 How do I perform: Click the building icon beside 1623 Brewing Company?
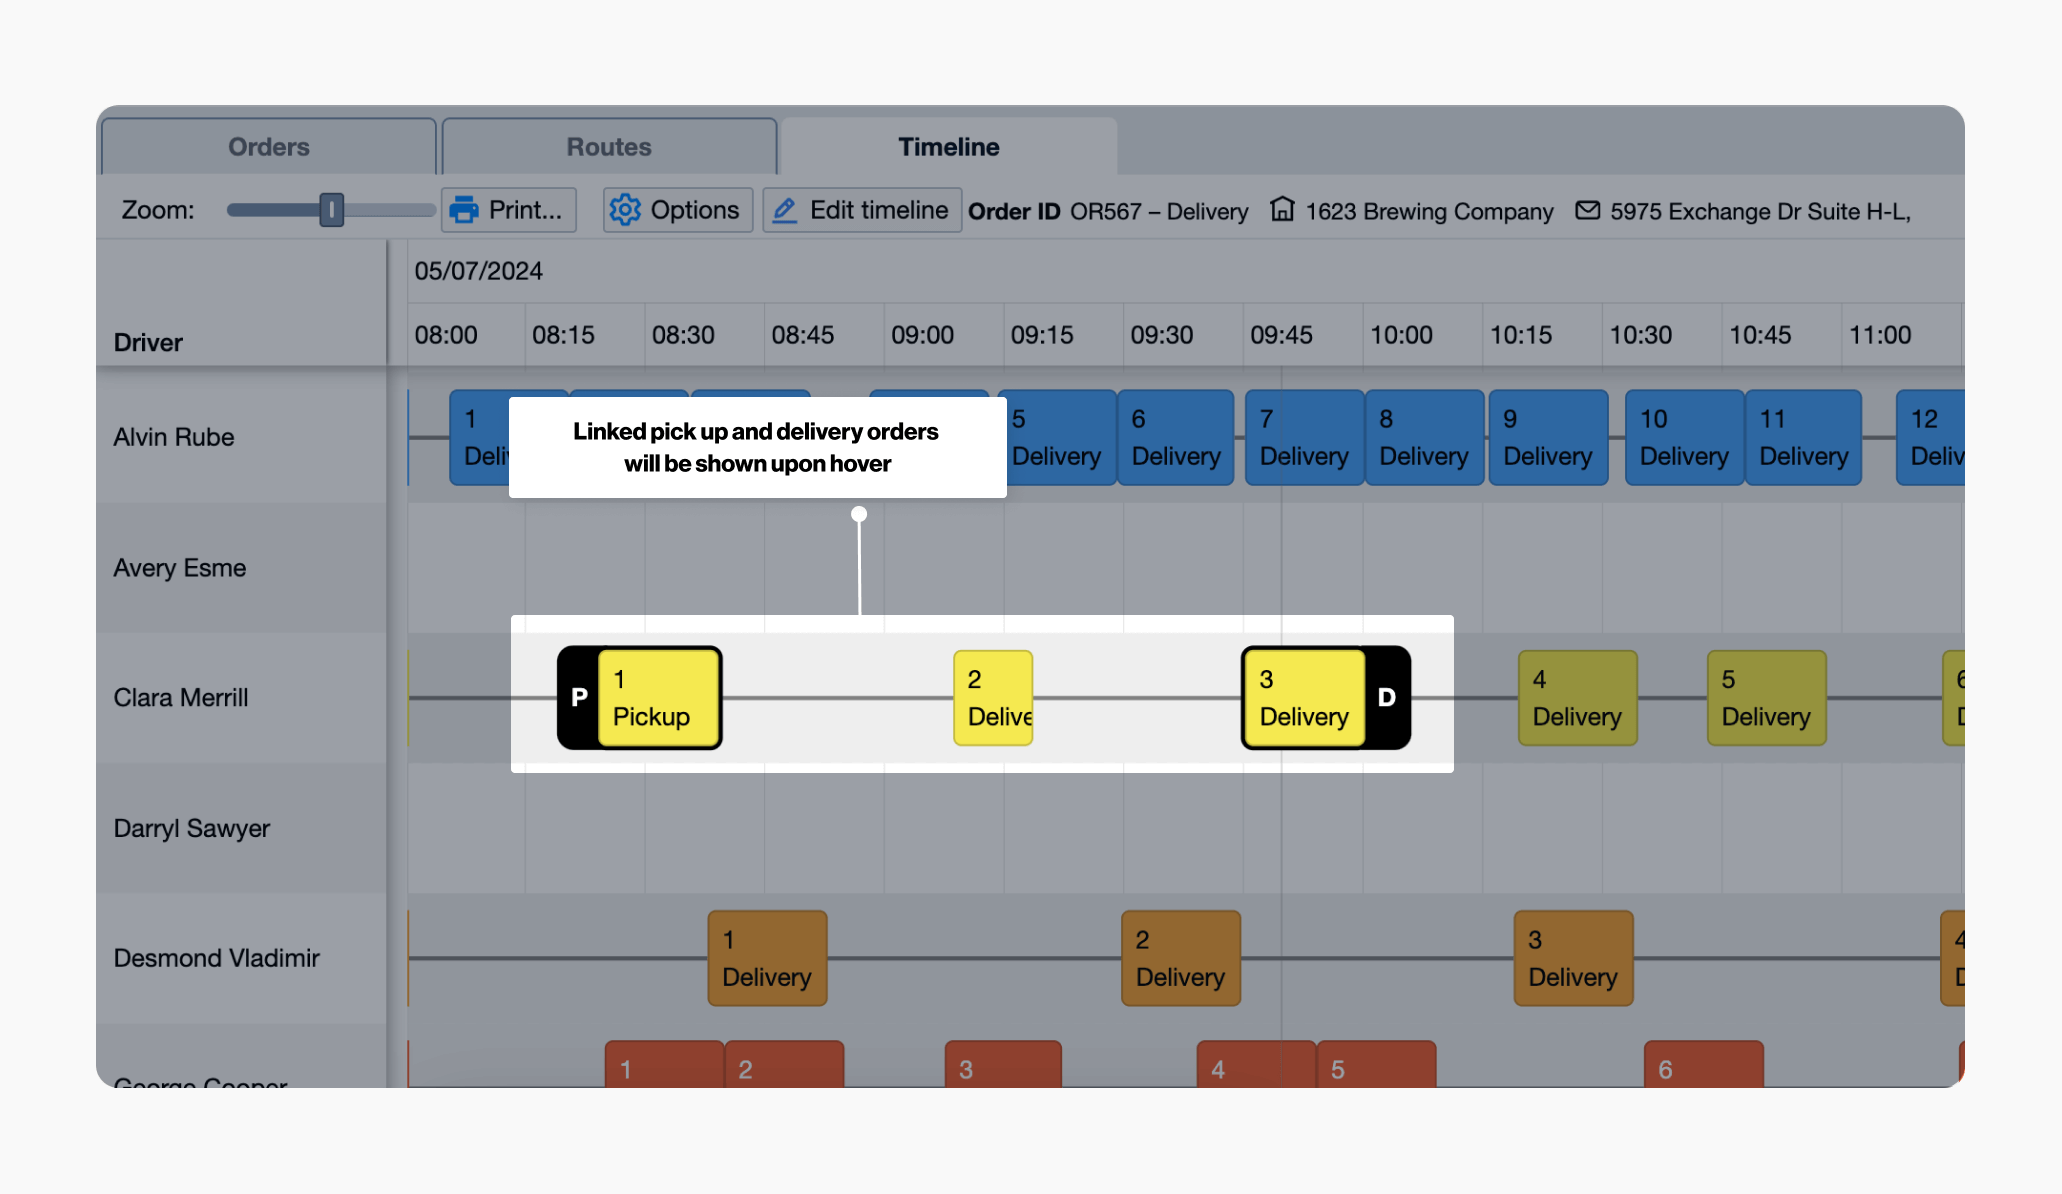[x=1282, y=210]
